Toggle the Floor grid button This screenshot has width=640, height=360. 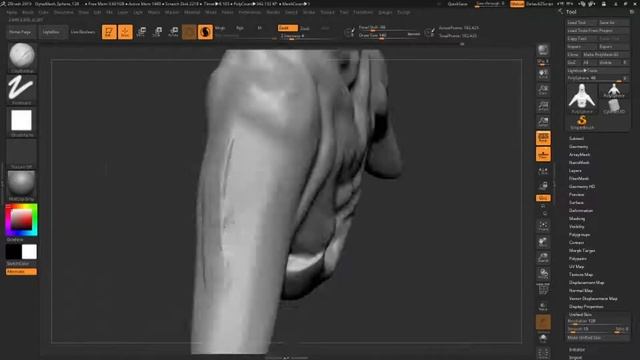pyautogui.click(x=543, y=154)
